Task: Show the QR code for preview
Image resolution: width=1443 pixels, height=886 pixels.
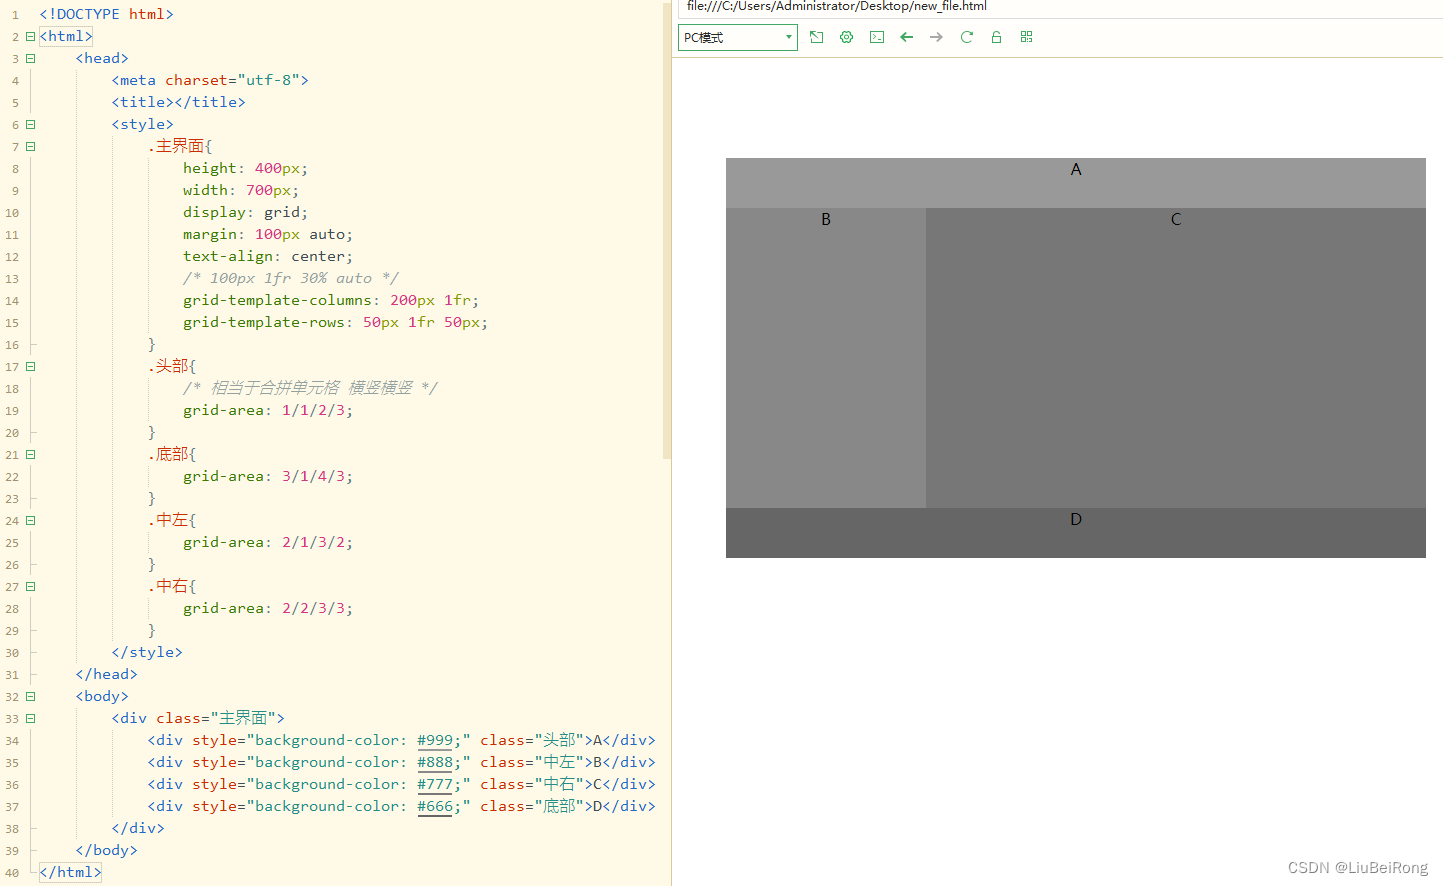Action: point(1026,37)
